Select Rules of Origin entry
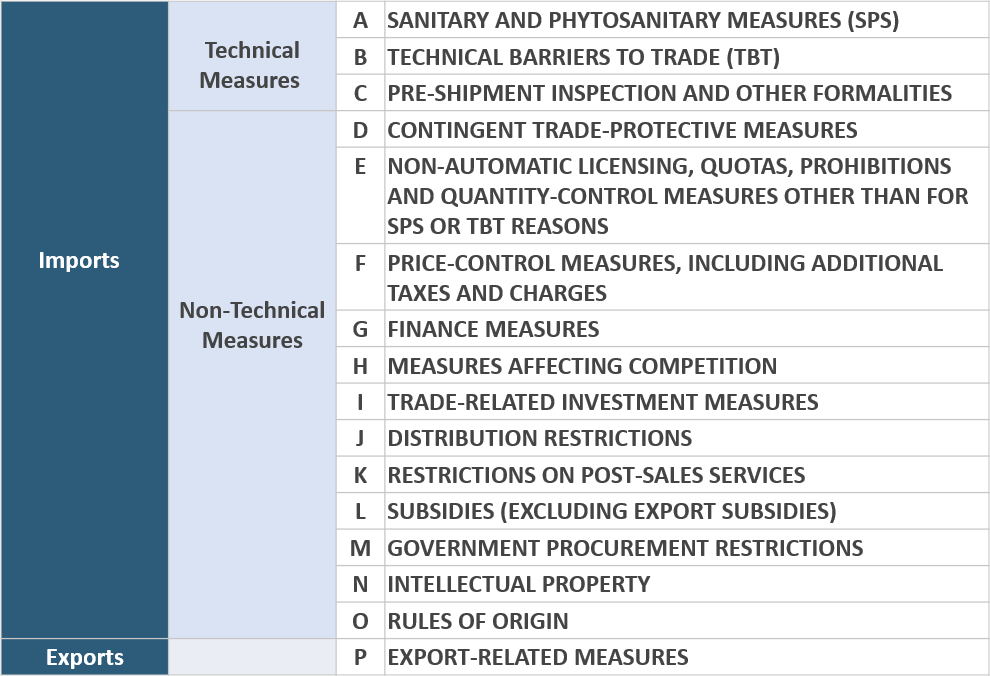The image size is (990, 676). (477, 621)
